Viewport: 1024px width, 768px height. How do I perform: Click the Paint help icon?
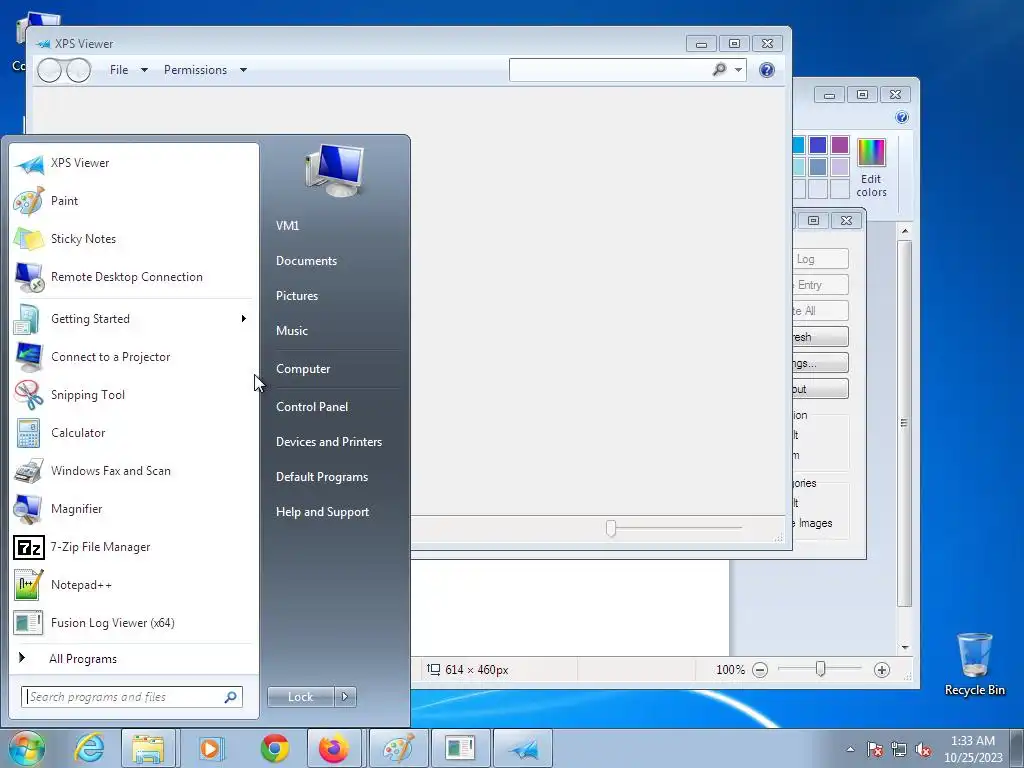coord(902,118)
